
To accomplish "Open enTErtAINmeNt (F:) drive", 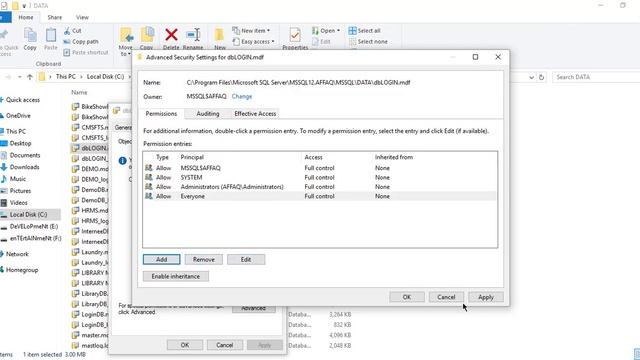I will [x=35, y=238].
